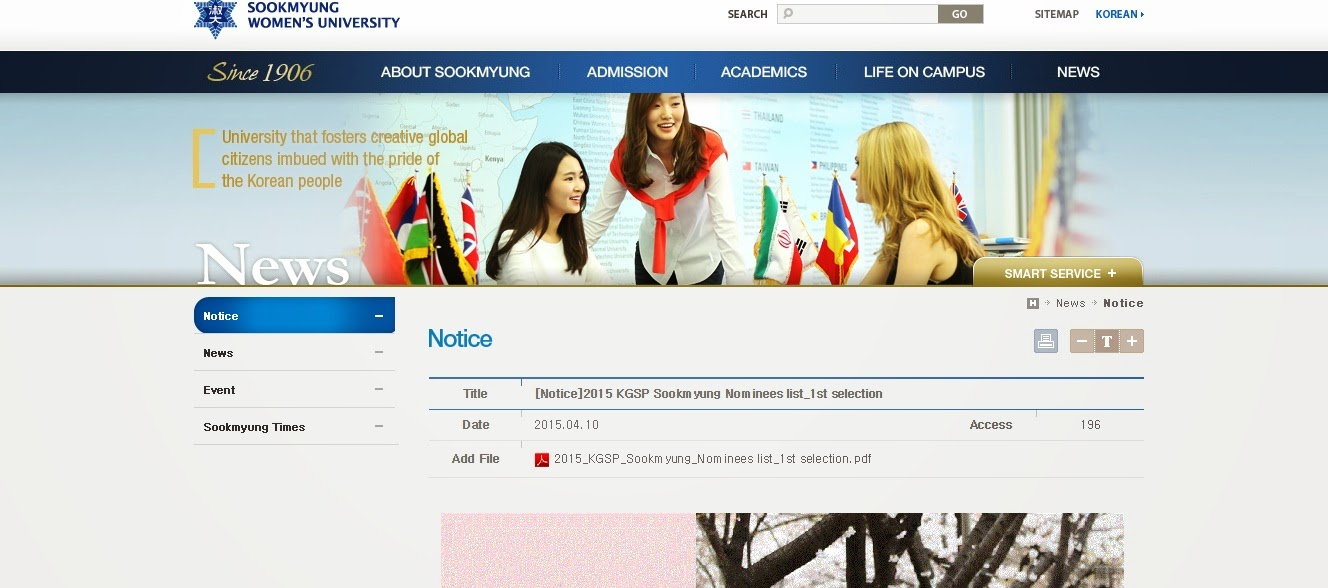Open the LIFE ON CAMPUS menu
Image resolution: width=1328 pixels, height=588 pixels.
tap(924, 72)
